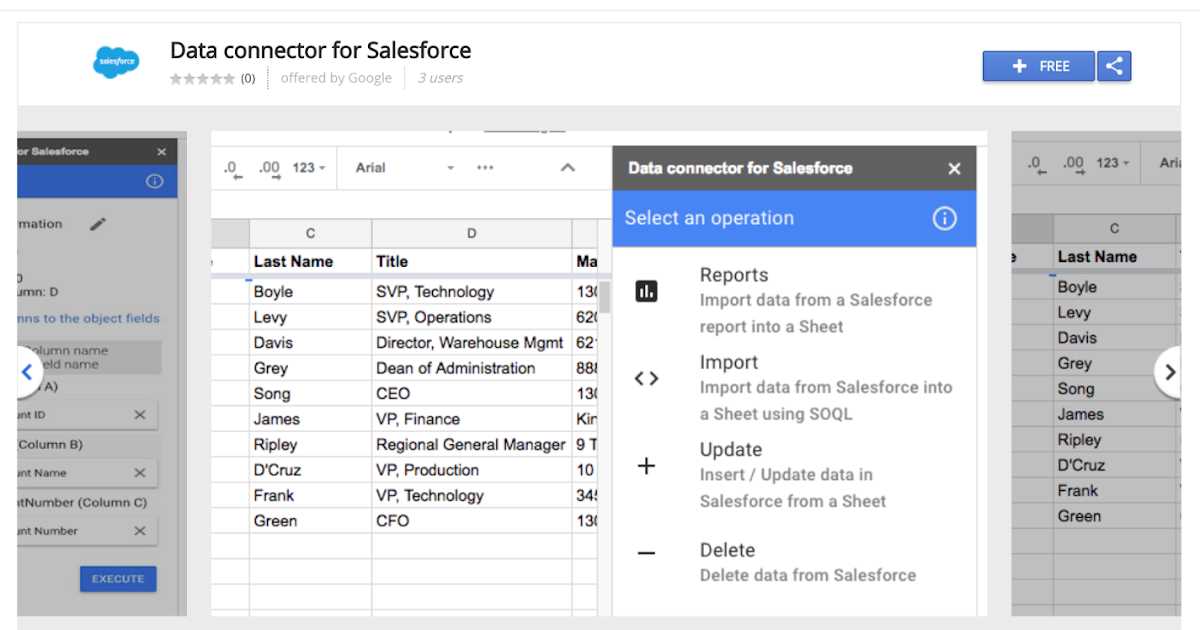
Task: Click the share icon button
Action: click(1114, 66)
